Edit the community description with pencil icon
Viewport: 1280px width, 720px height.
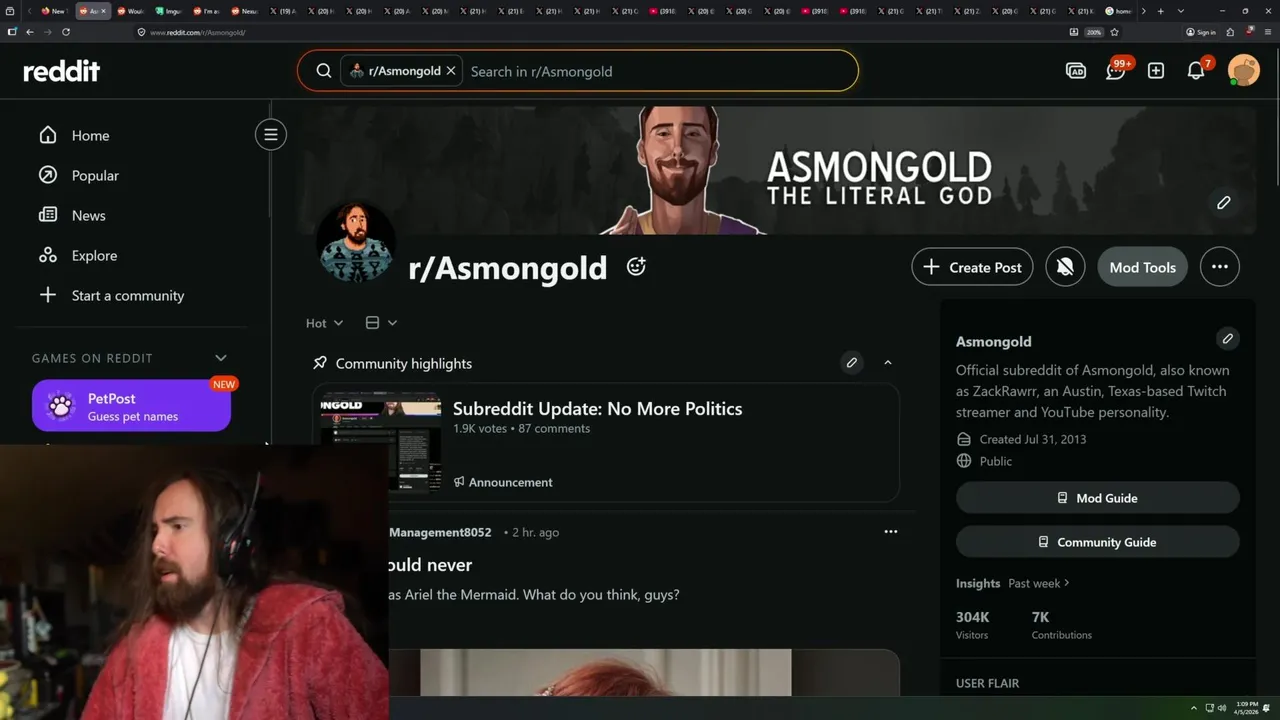pyautogui.click(x=1227, y=339)
